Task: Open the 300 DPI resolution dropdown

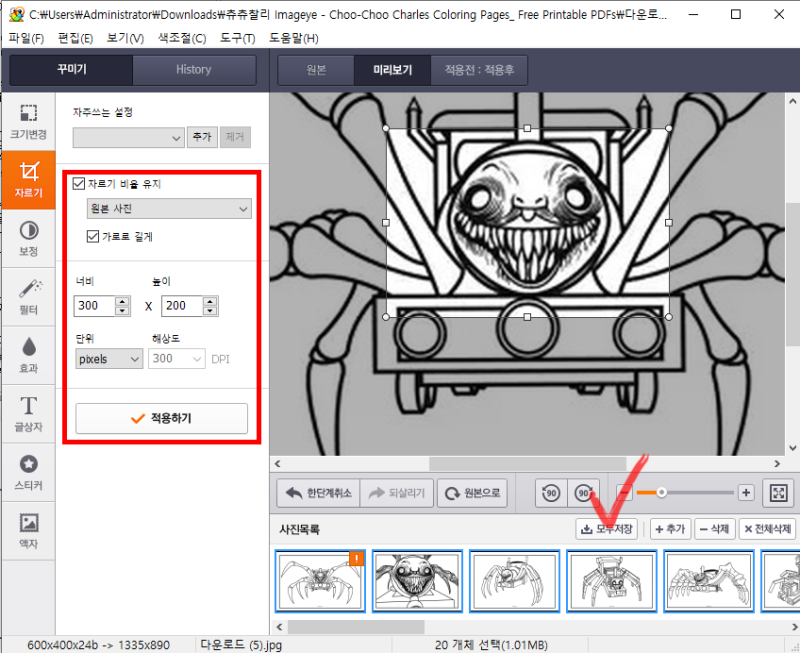Action: (x=177, y=359)
